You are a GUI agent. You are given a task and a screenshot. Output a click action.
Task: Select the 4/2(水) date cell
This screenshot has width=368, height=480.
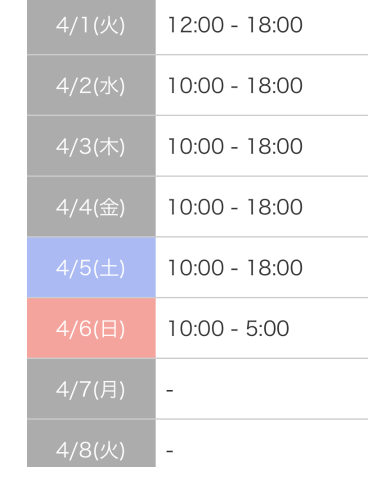click(91, 85)
